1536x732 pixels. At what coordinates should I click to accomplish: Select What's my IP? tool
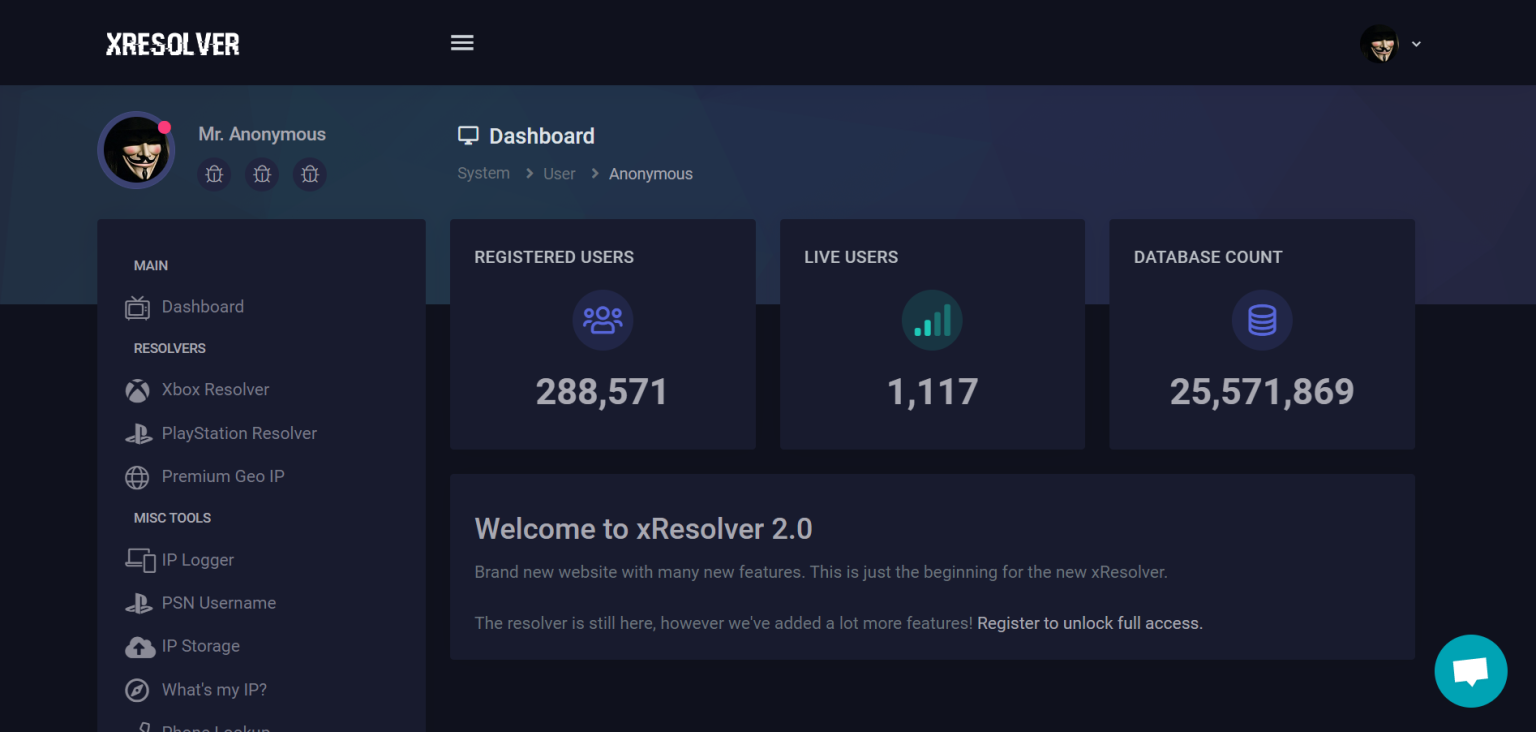(x=214, y=690)
